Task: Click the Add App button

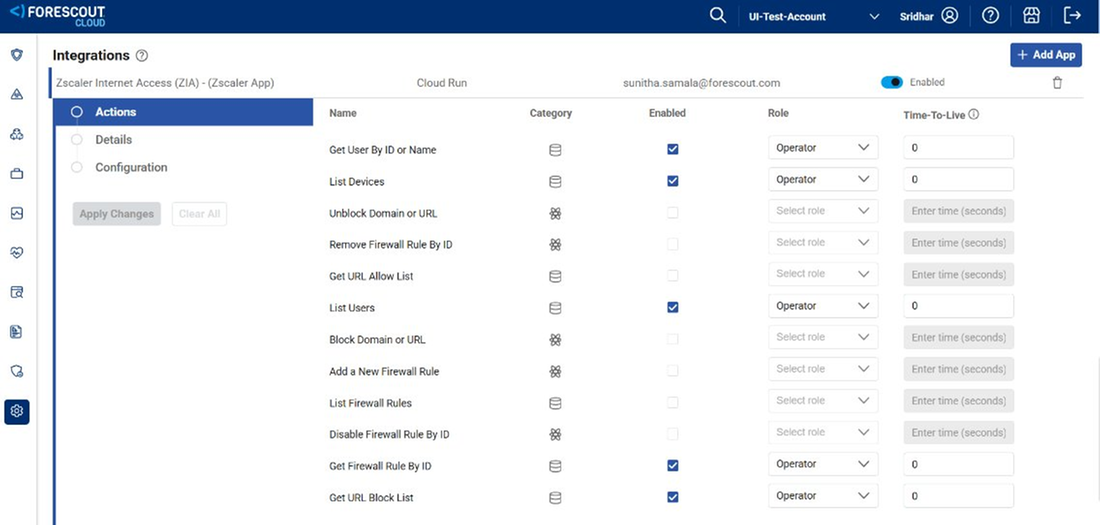Action: tap(1046, 55)
